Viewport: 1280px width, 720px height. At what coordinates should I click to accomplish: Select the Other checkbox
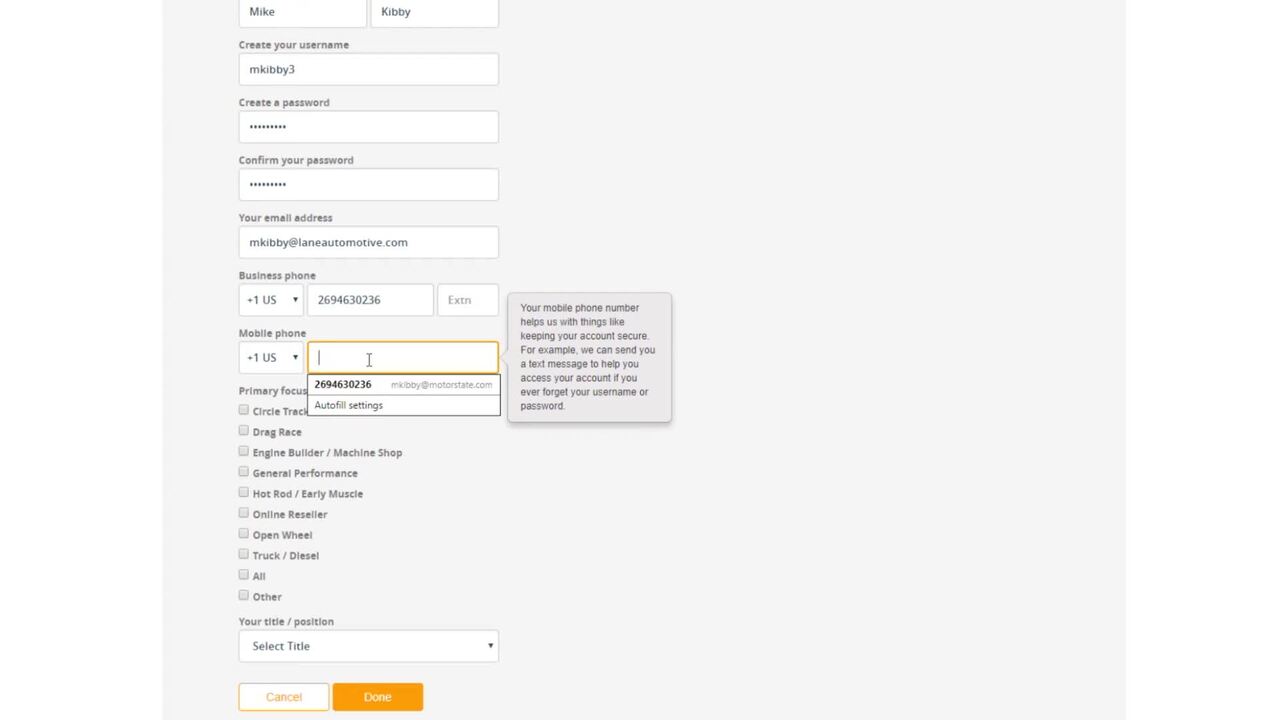point(244,596)
